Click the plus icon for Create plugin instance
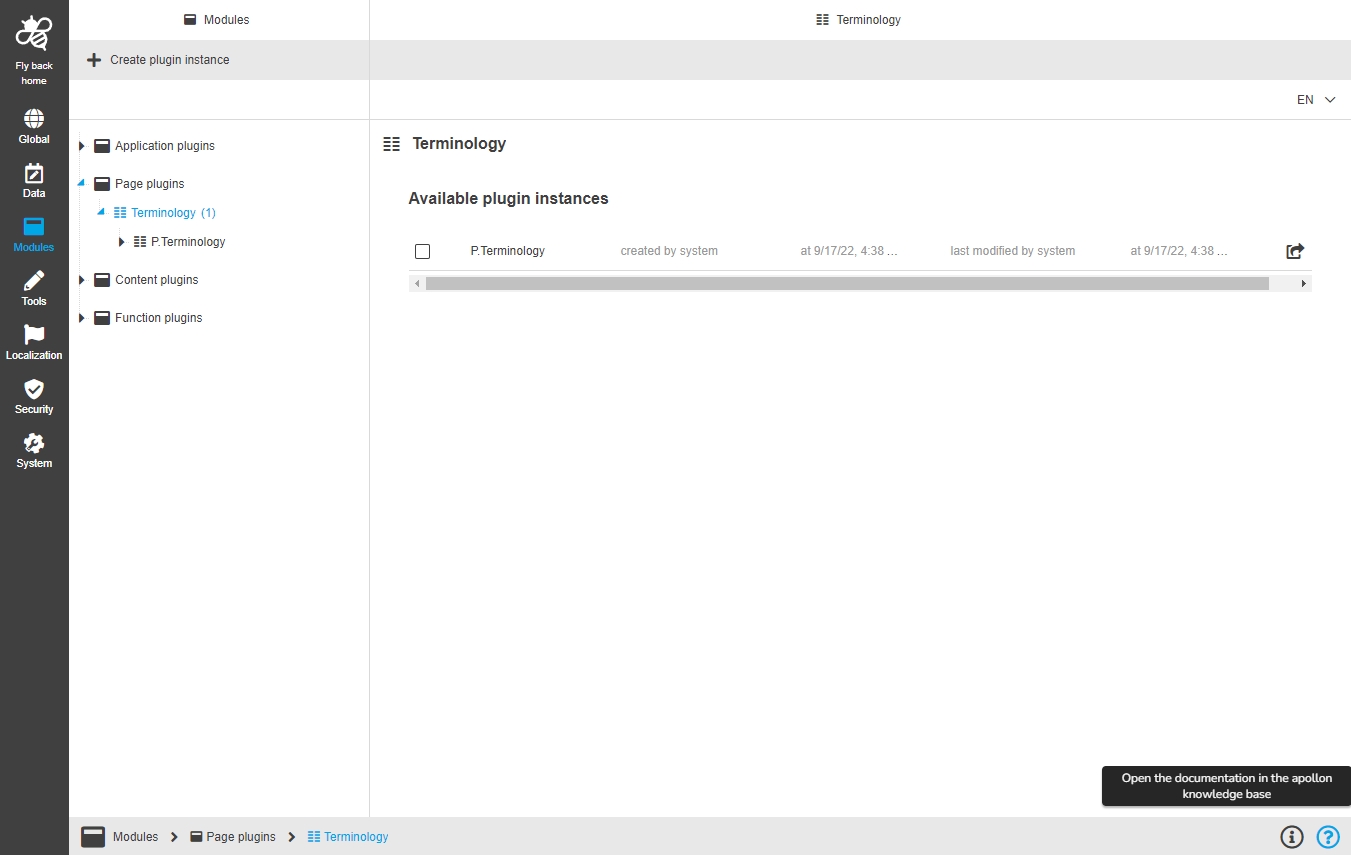This screenshot has width=1351, height=855. coord(94,60)
